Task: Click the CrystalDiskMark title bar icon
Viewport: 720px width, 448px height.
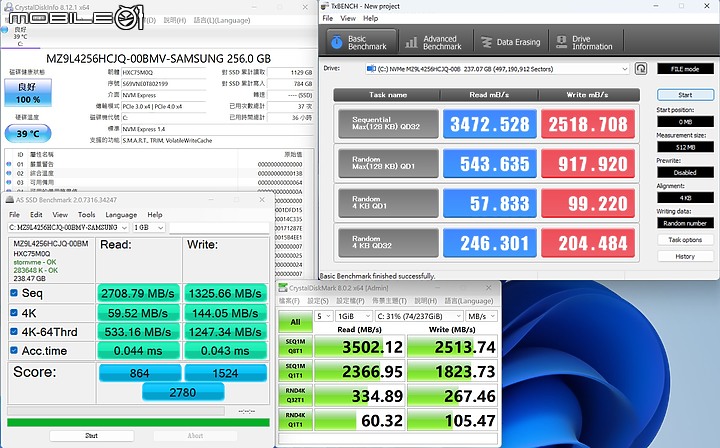Action: 283,288
